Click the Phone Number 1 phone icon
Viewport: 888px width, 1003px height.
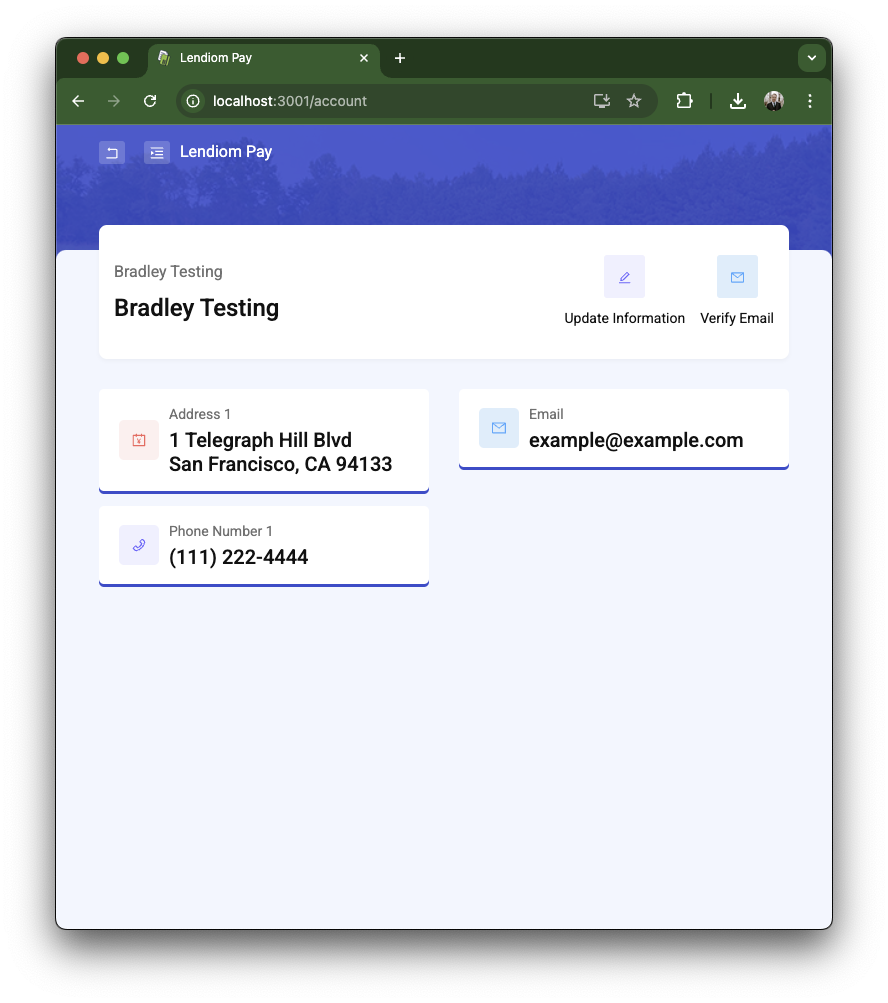point(139,545)
